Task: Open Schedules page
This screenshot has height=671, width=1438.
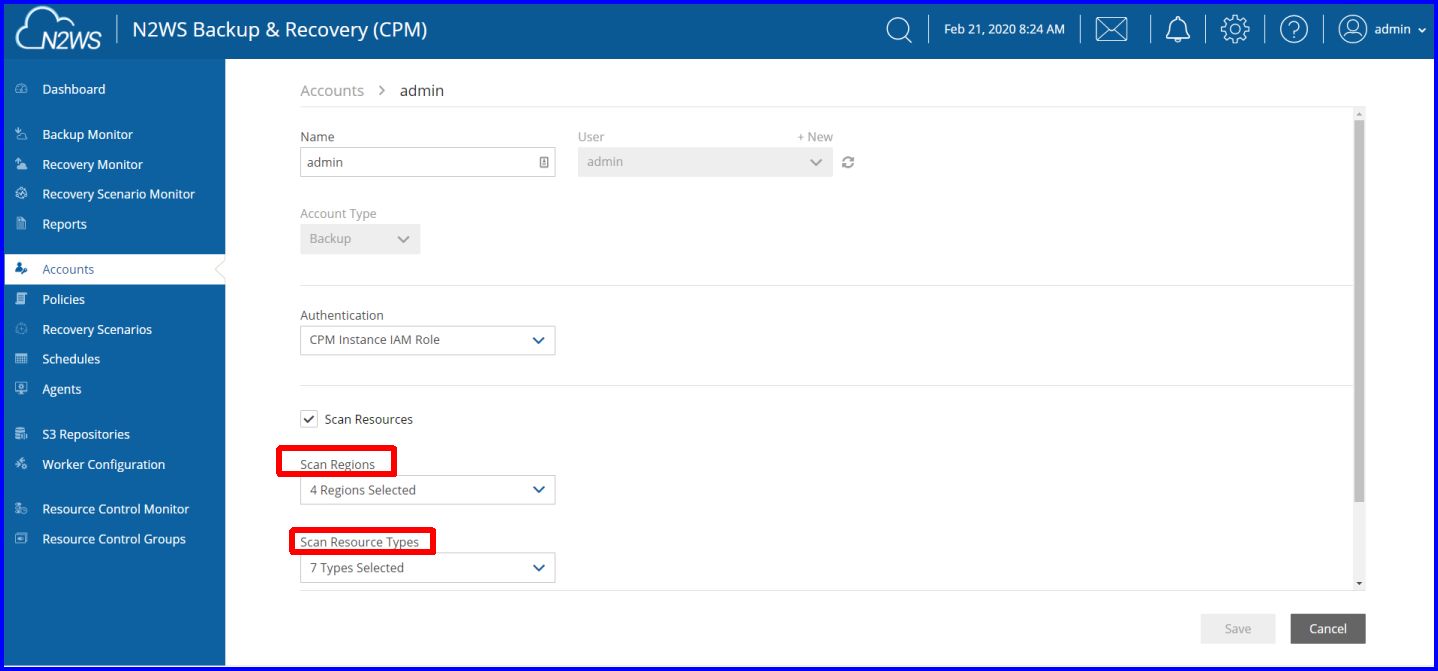Action: tap(71, 359)
